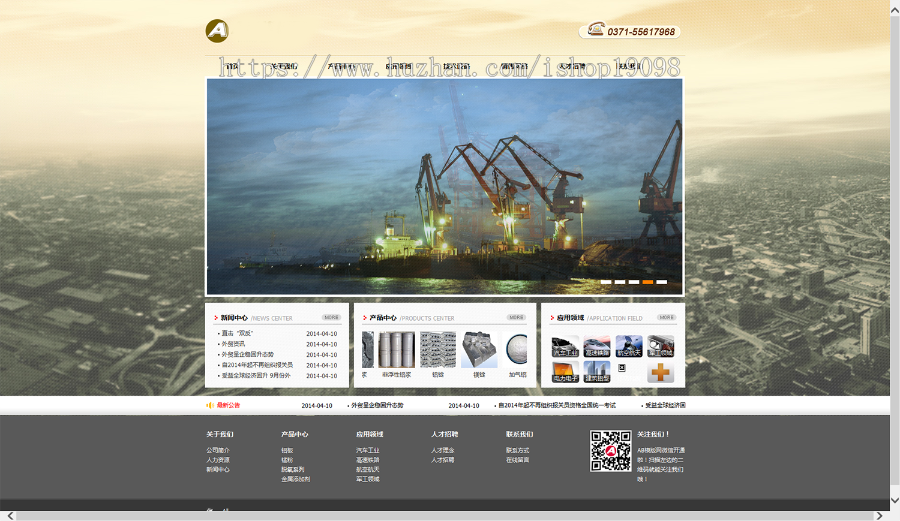The width and height of the screenshot is (900, 521).
Task: Open 联系我们 in the top navigation bar
Action: coord(629,66)
